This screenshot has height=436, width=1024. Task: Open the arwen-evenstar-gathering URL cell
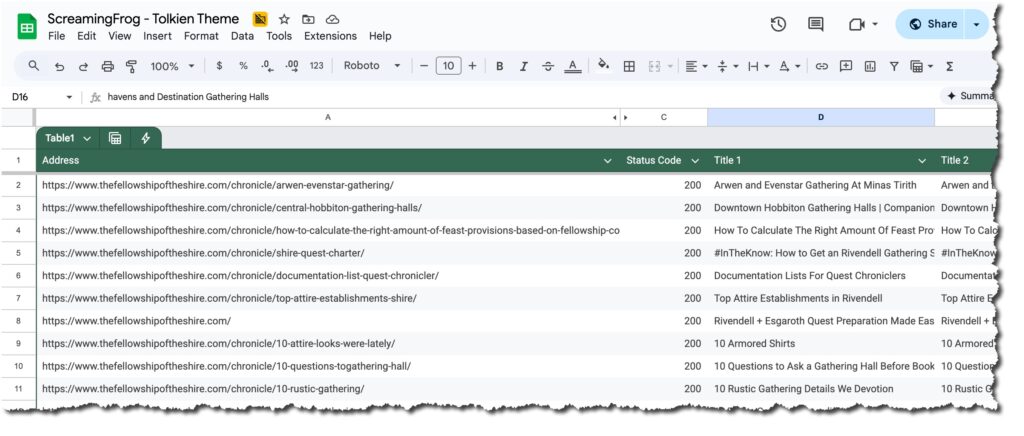click(218, 185)
